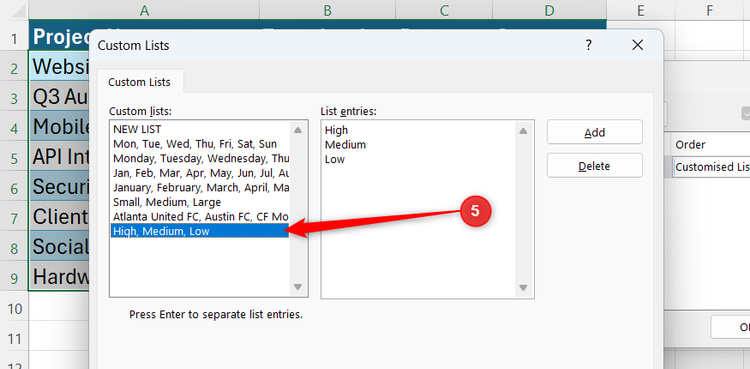Screen dimensions: 750x369
Task: Click cell A9 starting with Hardw
Action: 60,277
